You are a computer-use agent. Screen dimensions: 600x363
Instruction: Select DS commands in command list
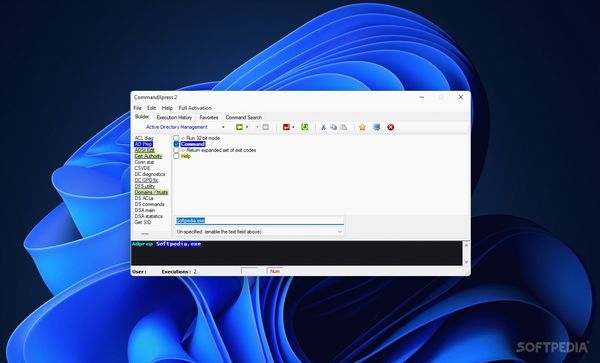click(150, 204)
